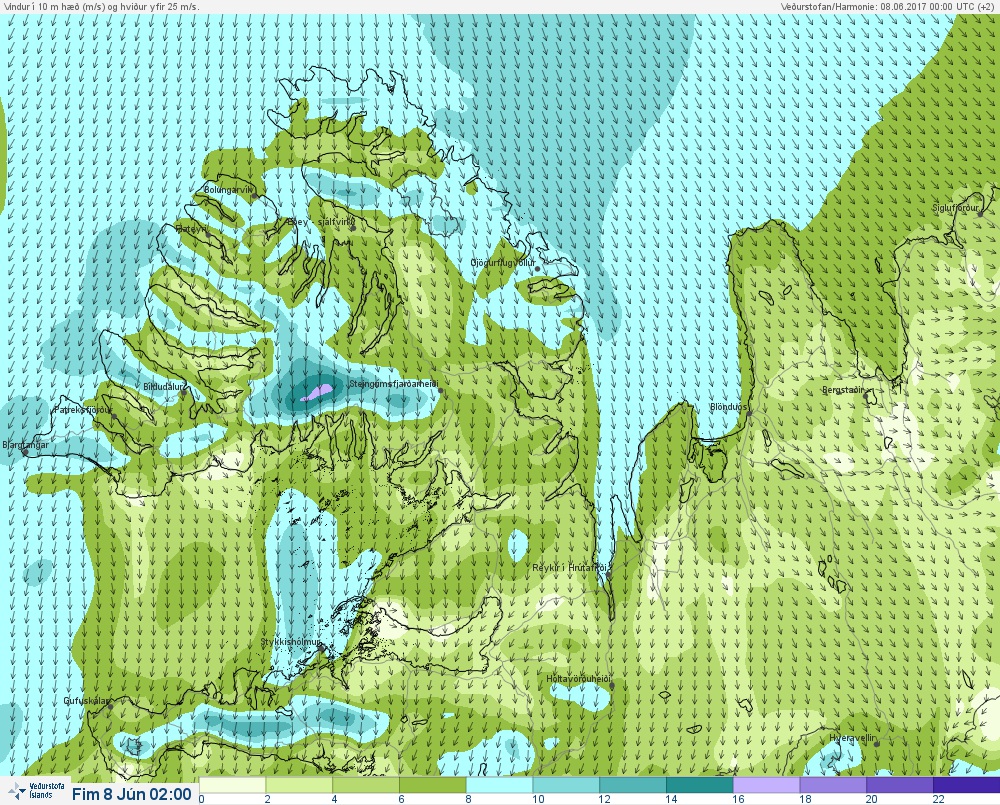Click legend value 22
This screenshot has height=805, width=1000.
coord(938,799)
